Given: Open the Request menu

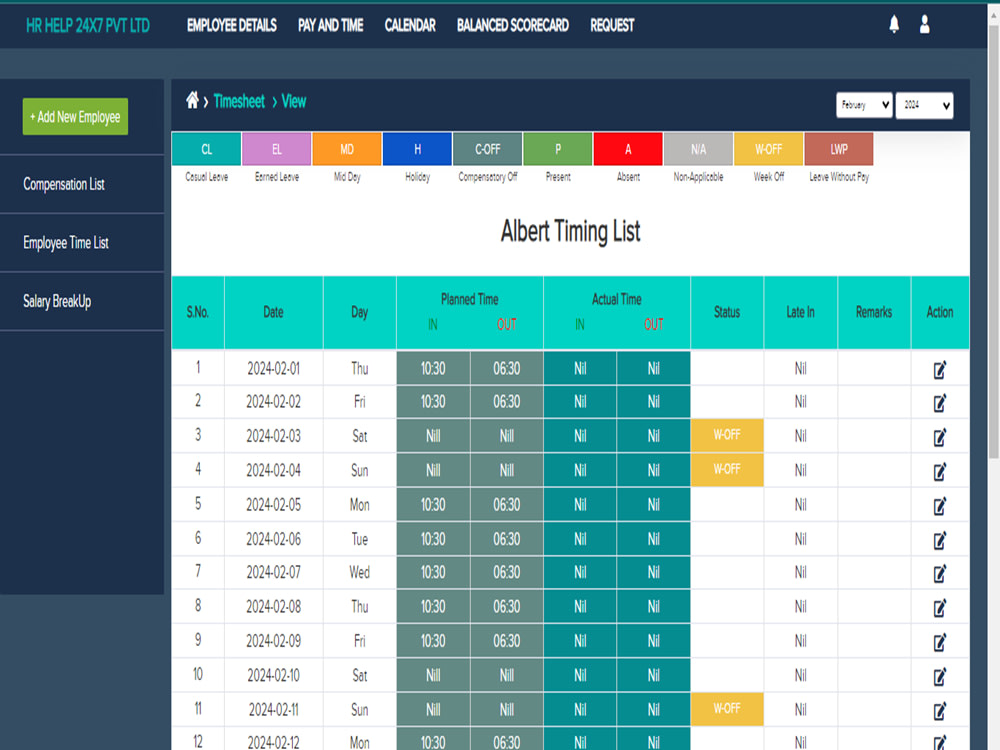Looking at the screenshot, I should pyautogui.click(x=612, y=26).
